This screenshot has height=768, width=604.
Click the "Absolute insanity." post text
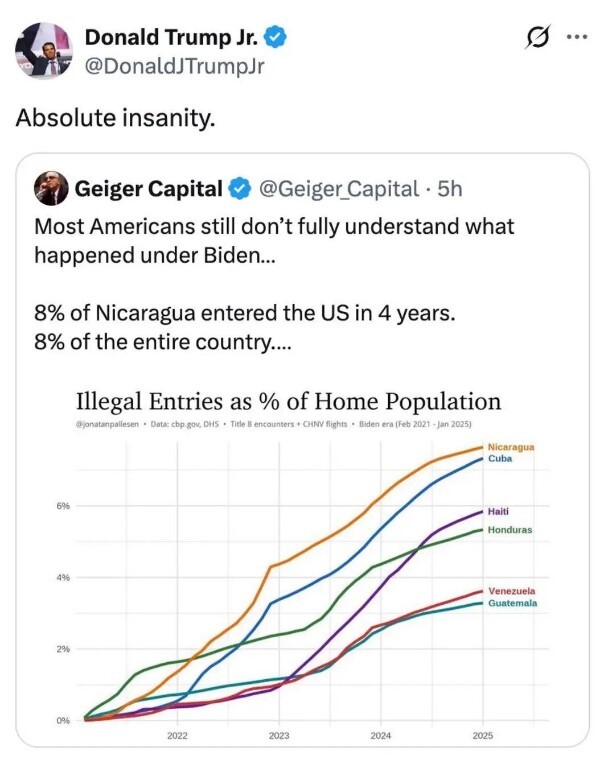[x=115, y=117]
